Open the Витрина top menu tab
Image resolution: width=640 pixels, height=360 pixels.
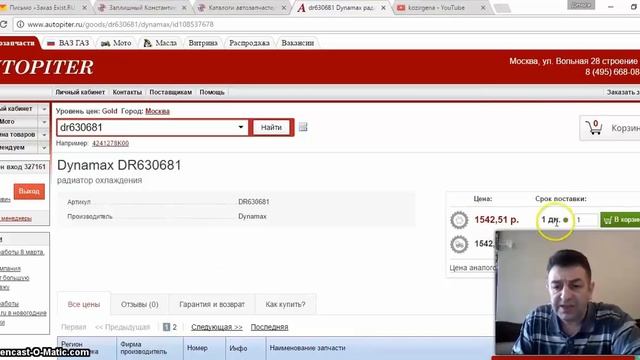(x=203, y=43)
